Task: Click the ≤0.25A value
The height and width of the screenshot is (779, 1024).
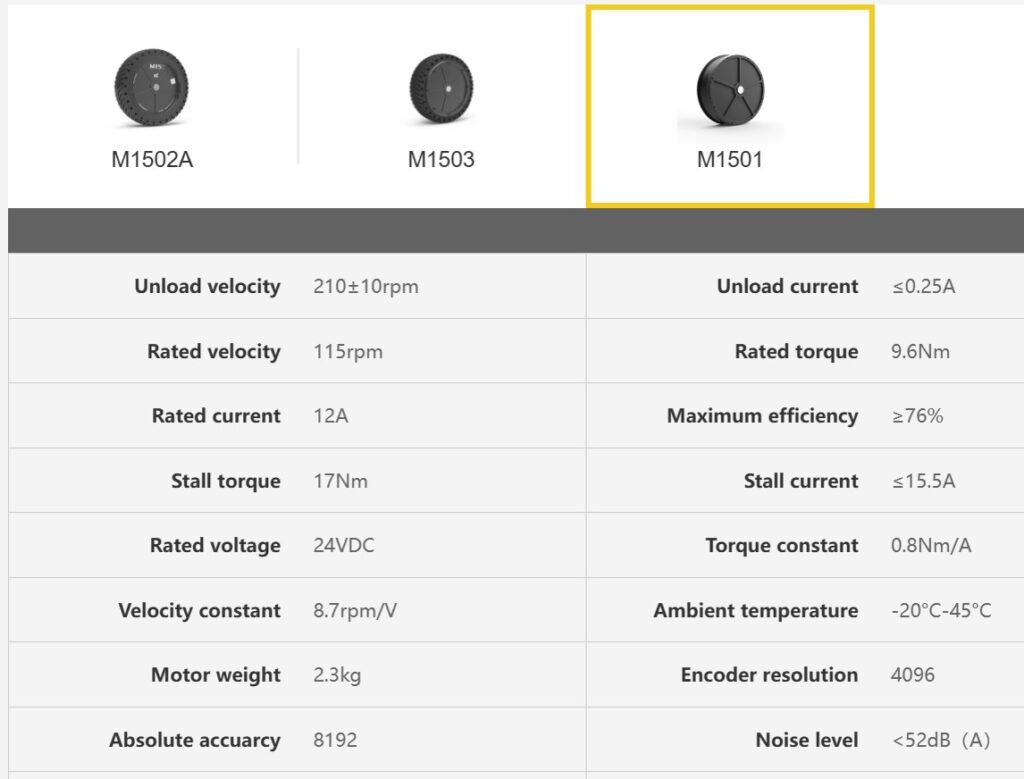Action: 923,286
